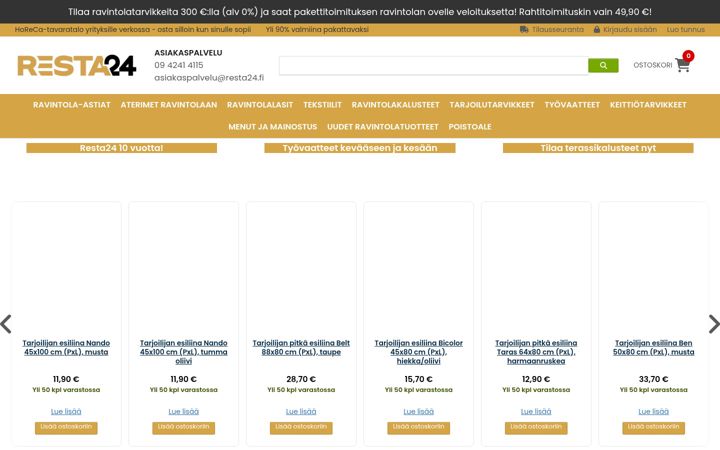Viewport: 720px width, 450px height.
Task: Open Bicolor 45x80 cm hiekka/oliivi title
Action: pyautogui.click(x=419, y=352)
